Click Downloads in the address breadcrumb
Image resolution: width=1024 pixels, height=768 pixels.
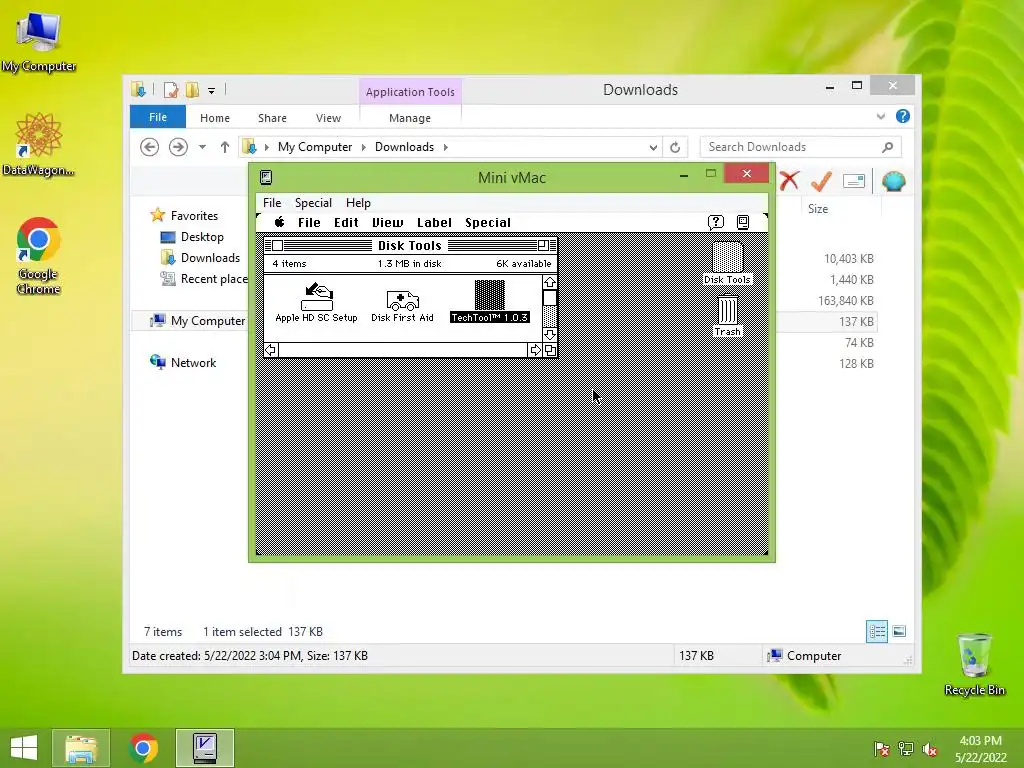click(x=404, y=147)
